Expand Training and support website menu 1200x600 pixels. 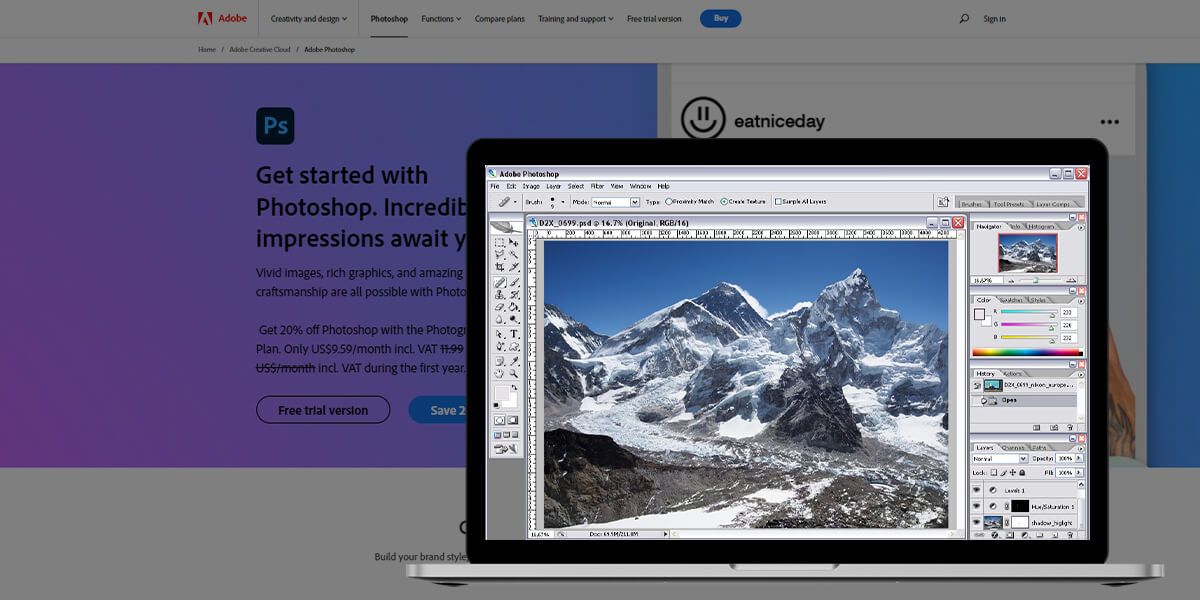tap(576, 18)
